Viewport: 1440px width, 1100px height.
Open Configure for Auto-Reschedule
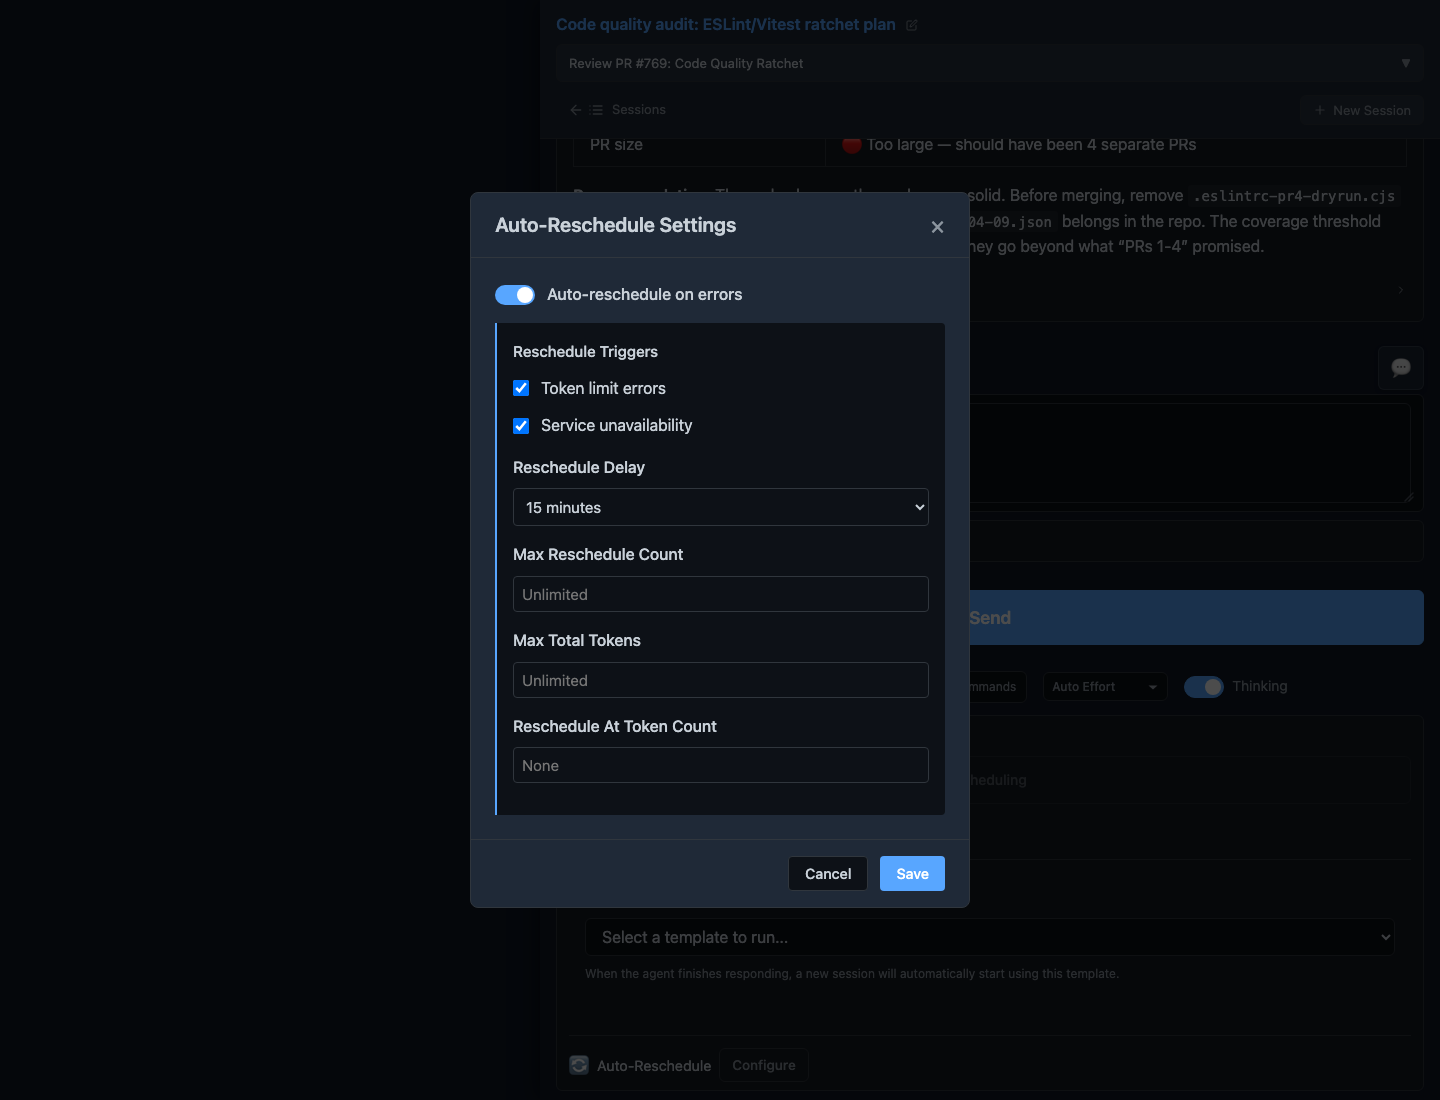pyautogui.click(x=764, y=1065)
